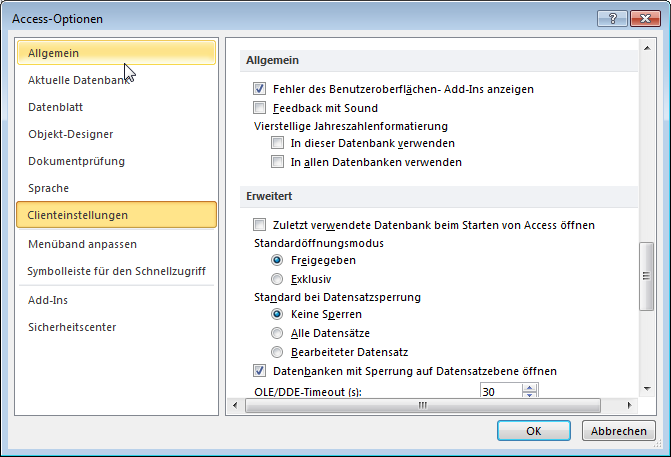Open Objekt-Designer options
Screen dimensions: 671x457
click(x=71, y=133)
